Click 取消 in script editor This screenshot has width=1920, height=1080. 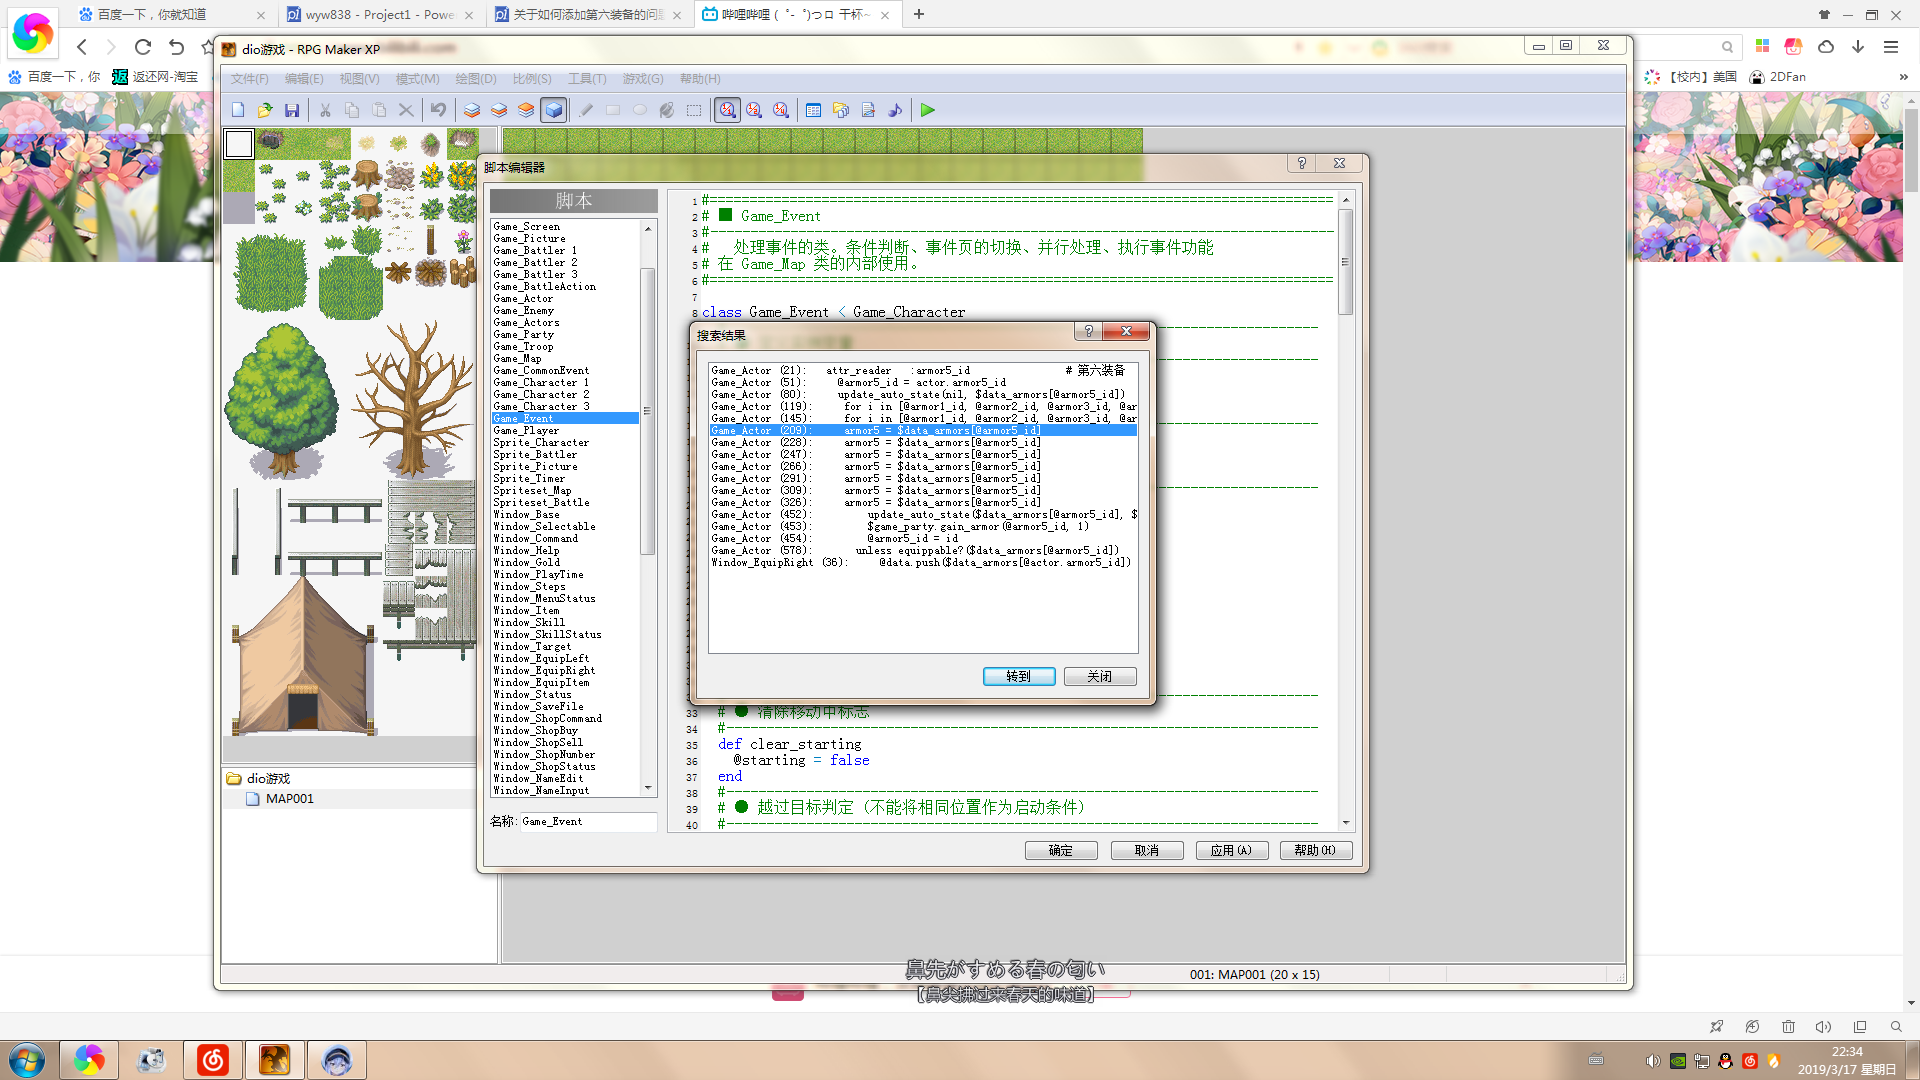pyautogui.click(x=1147, y=851)
